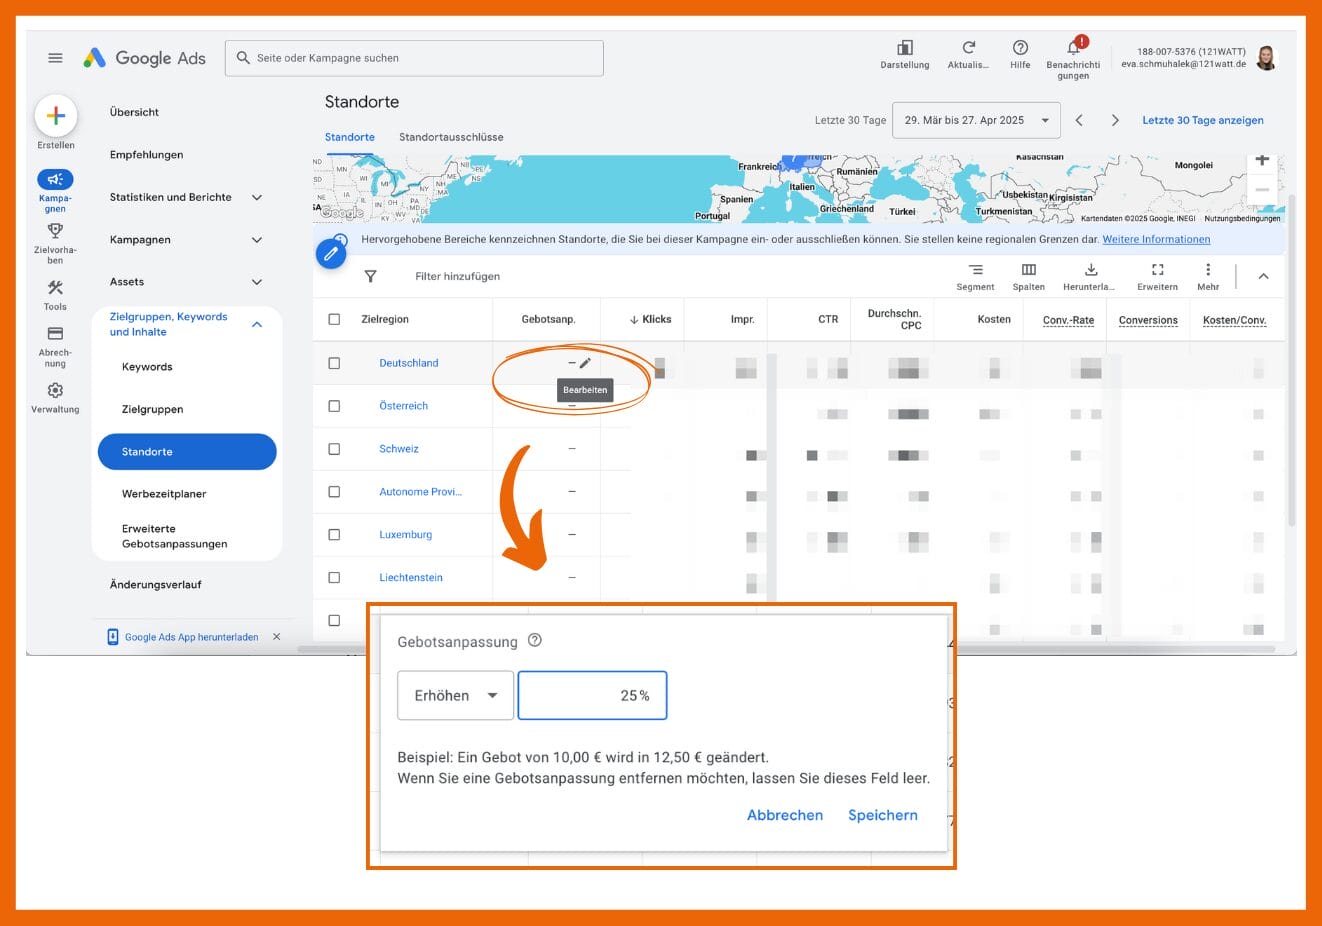
Task: Click the Speichern button
Action: [x=882, y=815]
